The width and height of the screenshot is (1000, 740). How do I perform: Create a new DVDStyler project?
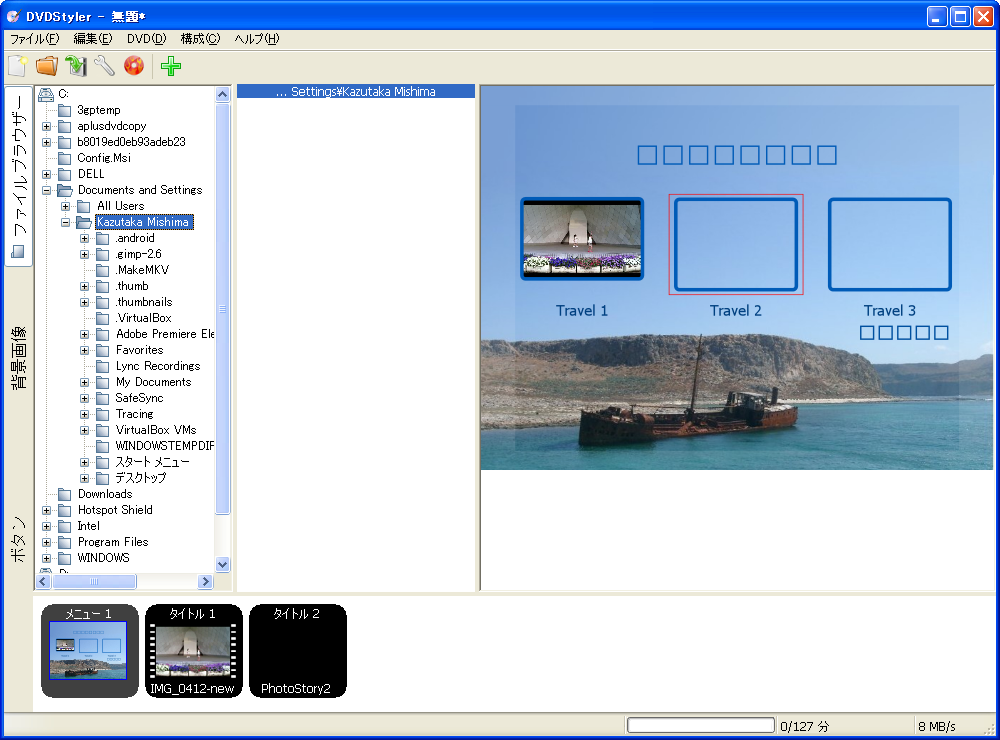[x=17, y=66]
